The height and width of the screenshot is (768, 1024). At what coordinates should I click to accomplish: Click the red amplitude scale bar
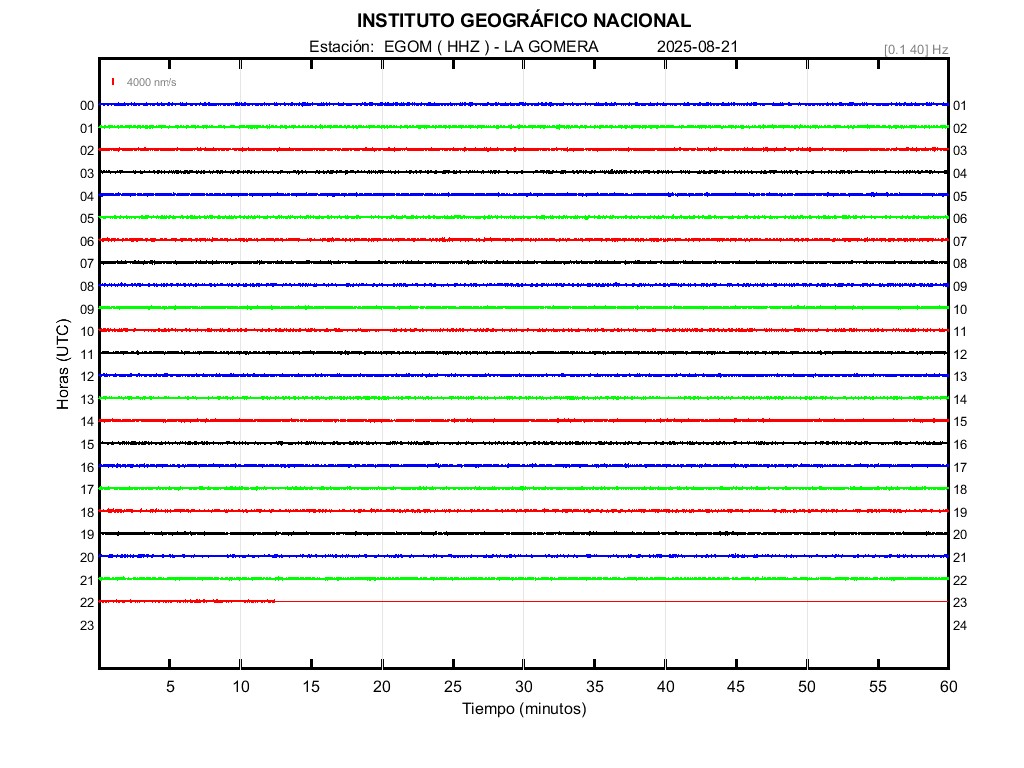click(x=113, y=82)
